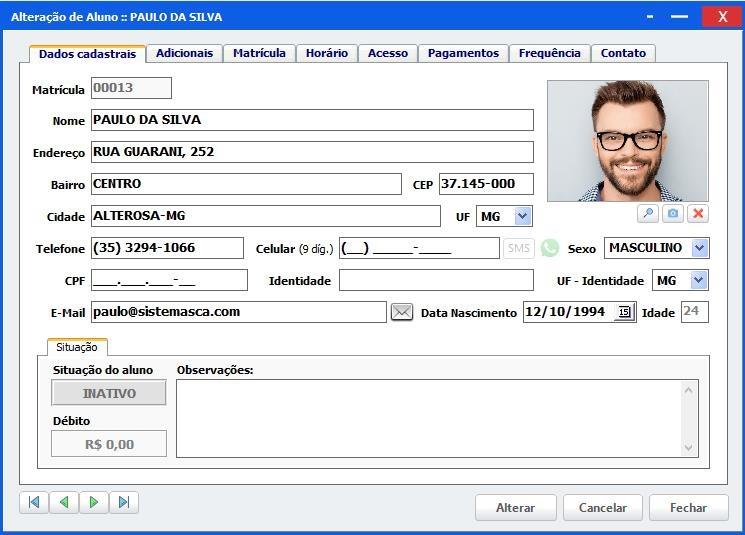Select the Situação sub-tab
Image resolution: width=745 pixels, height=535 pixels.
[77, 347]
